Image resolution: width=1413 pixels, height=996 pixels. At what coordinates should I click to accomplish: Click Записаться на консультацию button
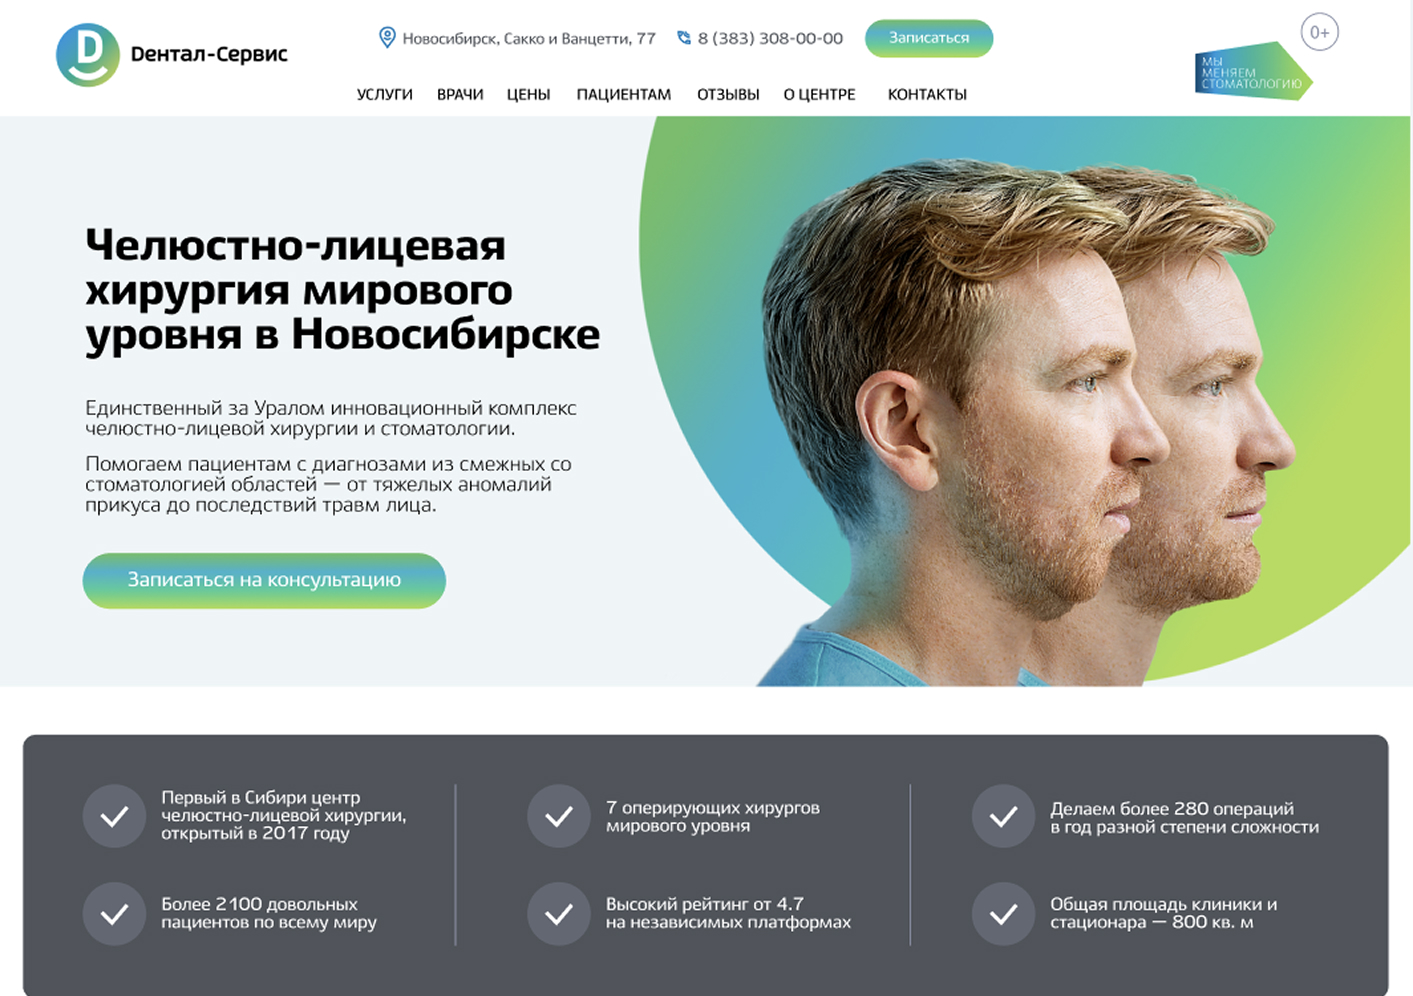pyautogui.click(x=264, y=580)
